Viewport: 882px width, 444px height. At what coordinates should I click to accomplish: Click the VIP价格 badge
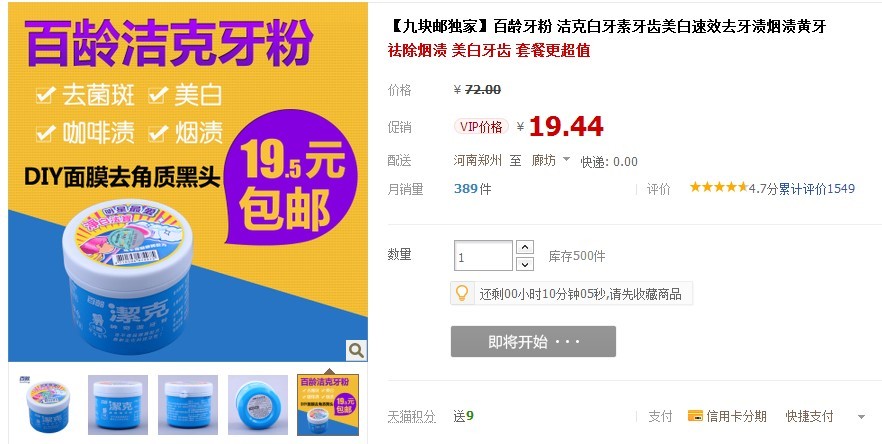[x=481, y=127]
